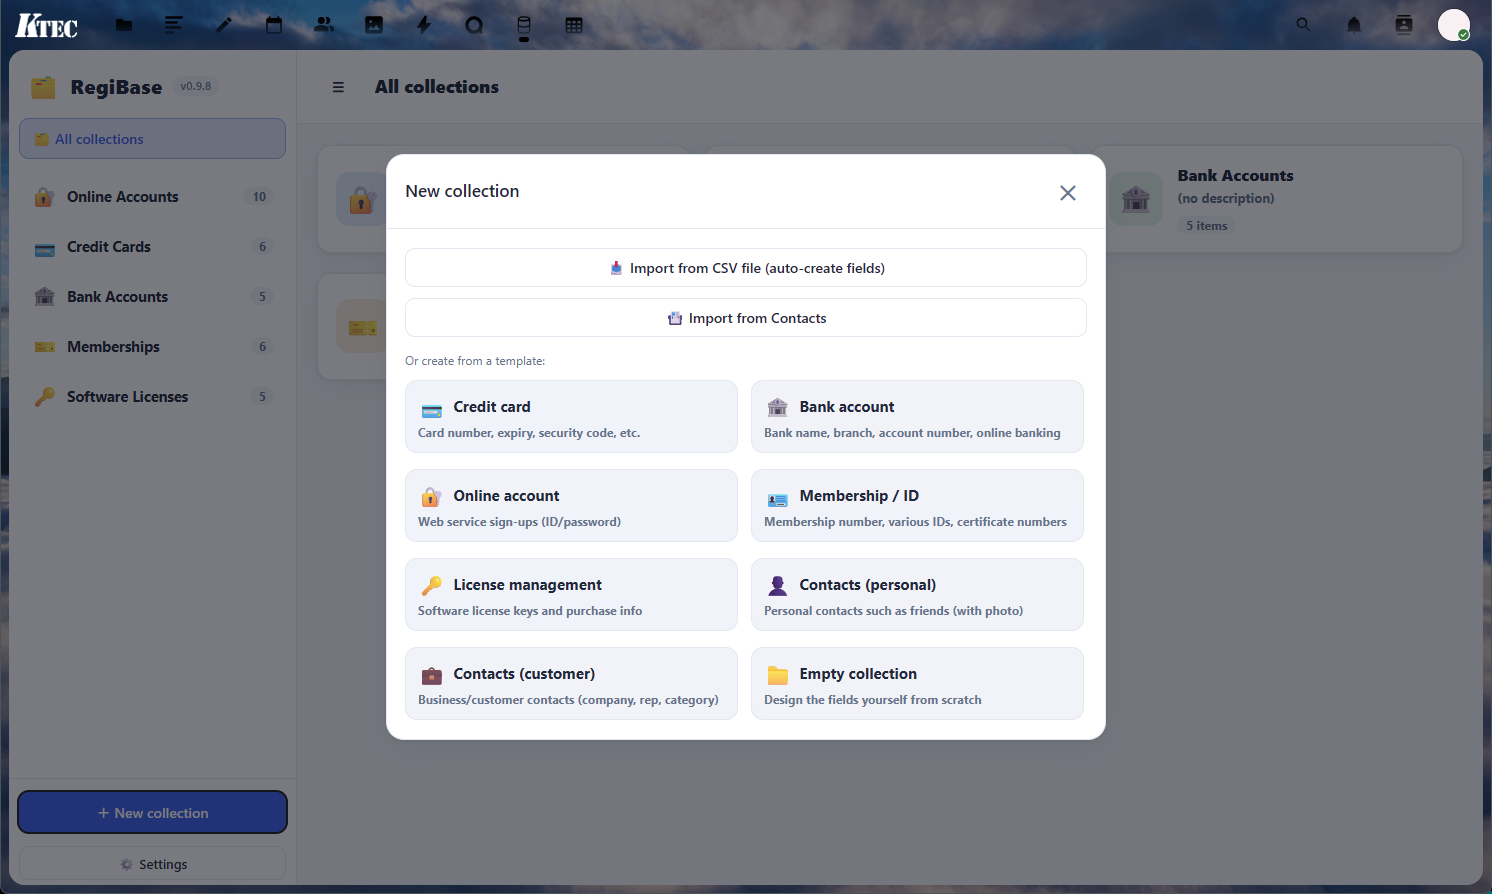Click the credit card icon beside Credit Cards
The width and height of the screenshot is (1492, 894).
click(44, 248)
